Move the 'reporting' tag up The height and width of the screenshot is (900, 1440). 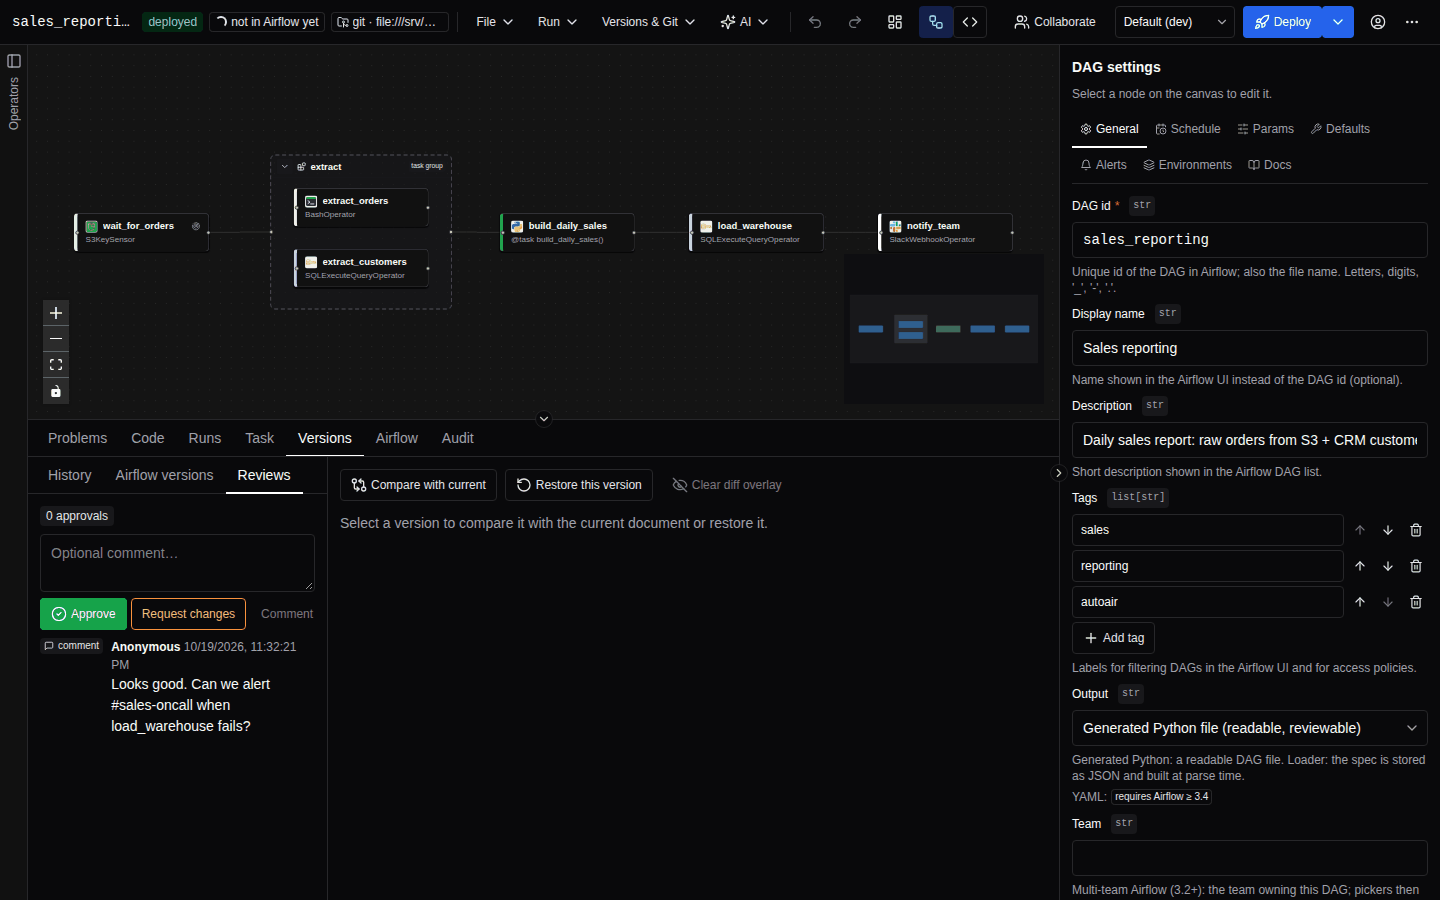pyautogui.click(x=1360, y=566)
